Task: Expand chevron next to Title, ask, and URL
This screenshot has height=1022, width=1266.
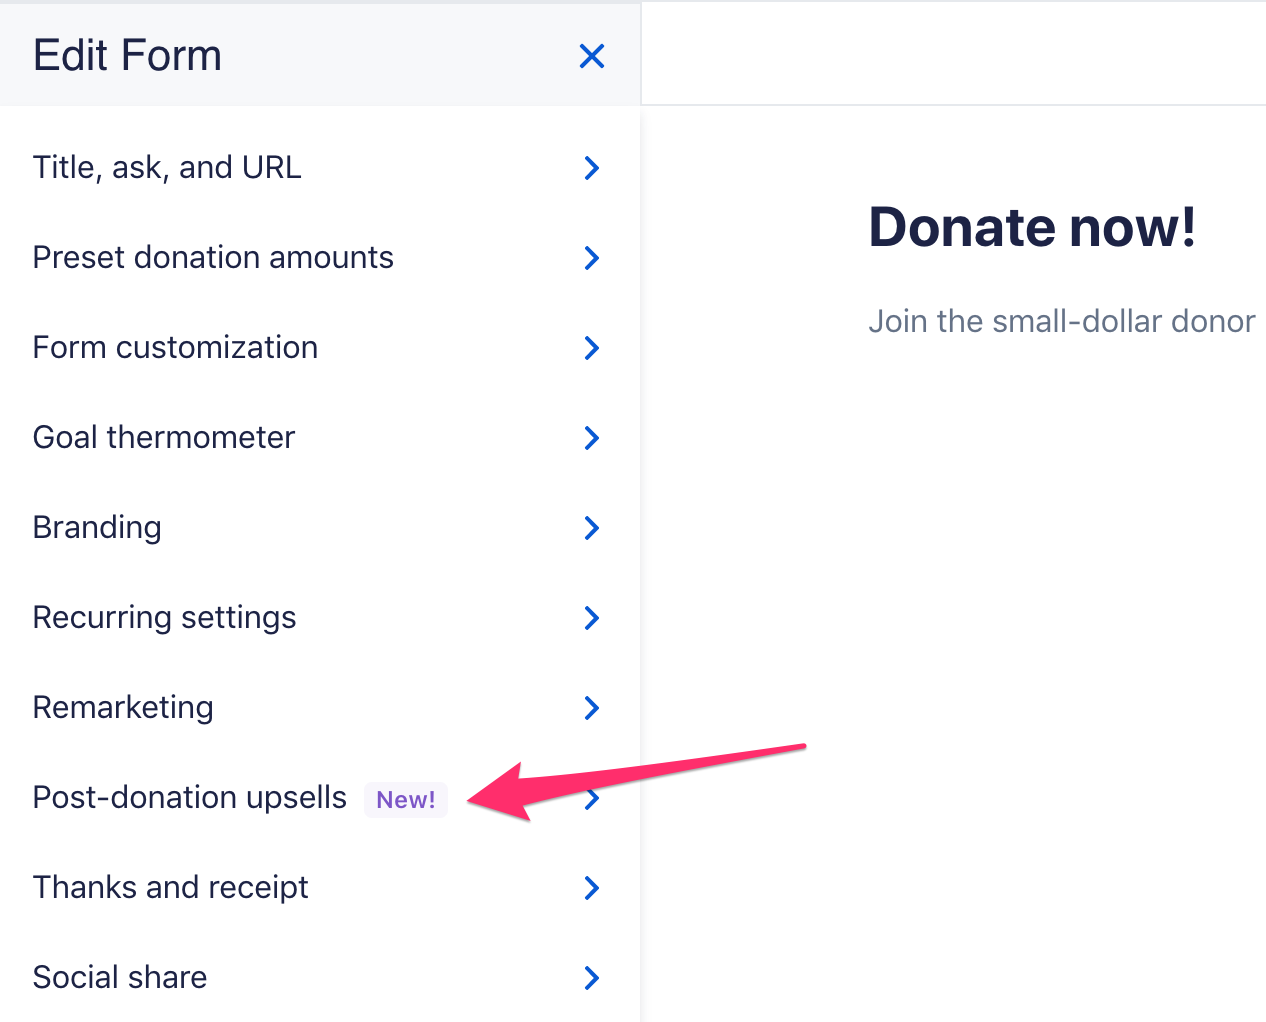Action: pos(592,168)
